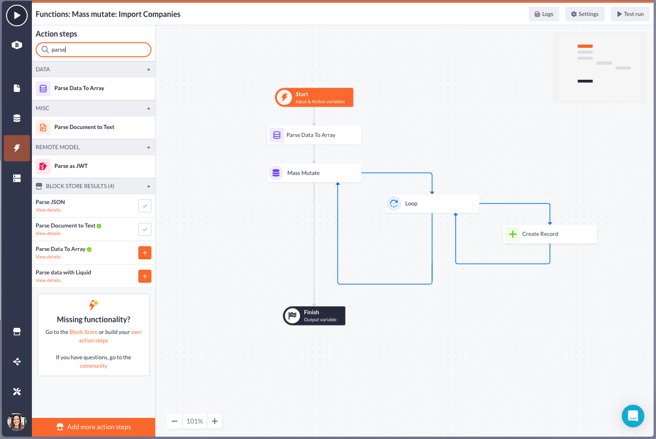Open the Actions lightning bolt sidebar icon
The height and width of the screenshot is (439, 656).
(x=16, y=148)
